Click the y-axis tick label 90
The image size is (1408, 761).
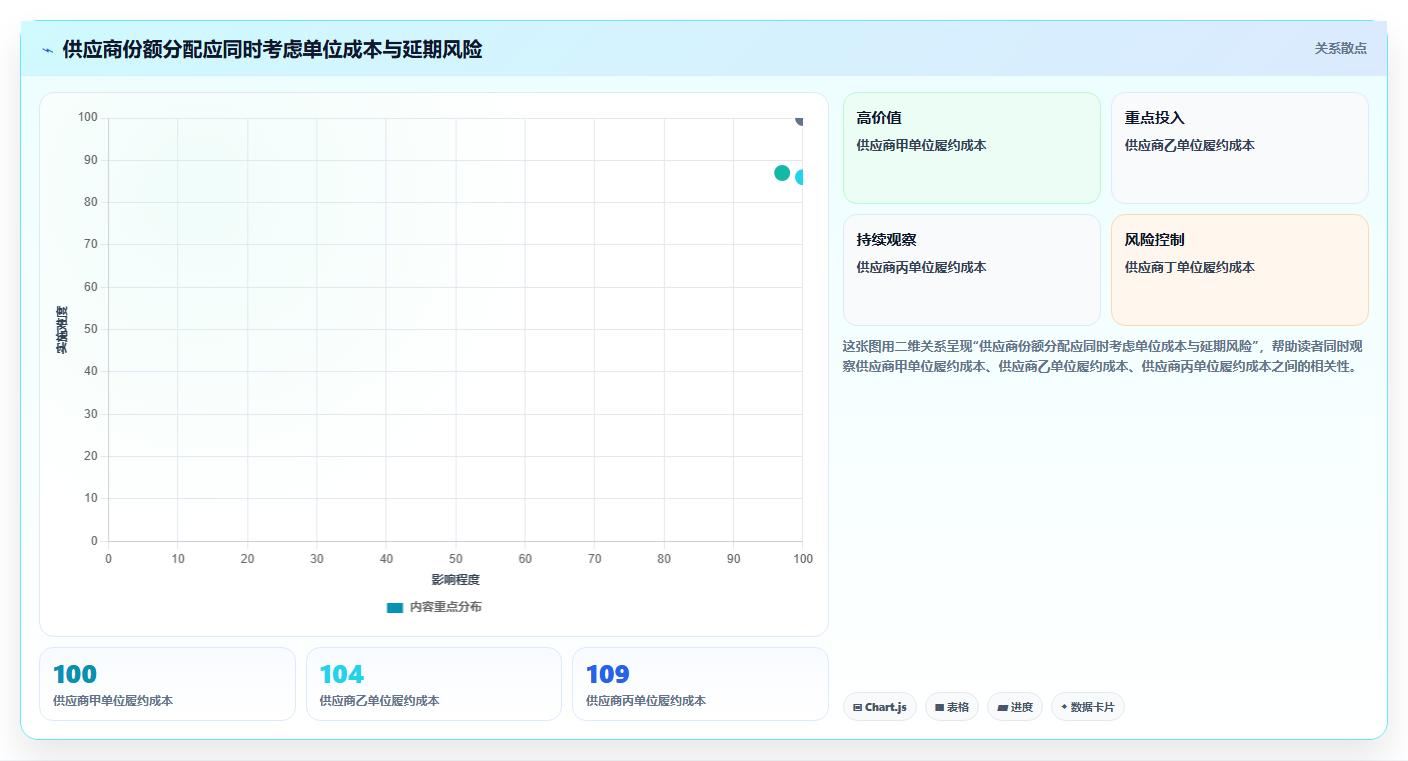tap(91, 160)
